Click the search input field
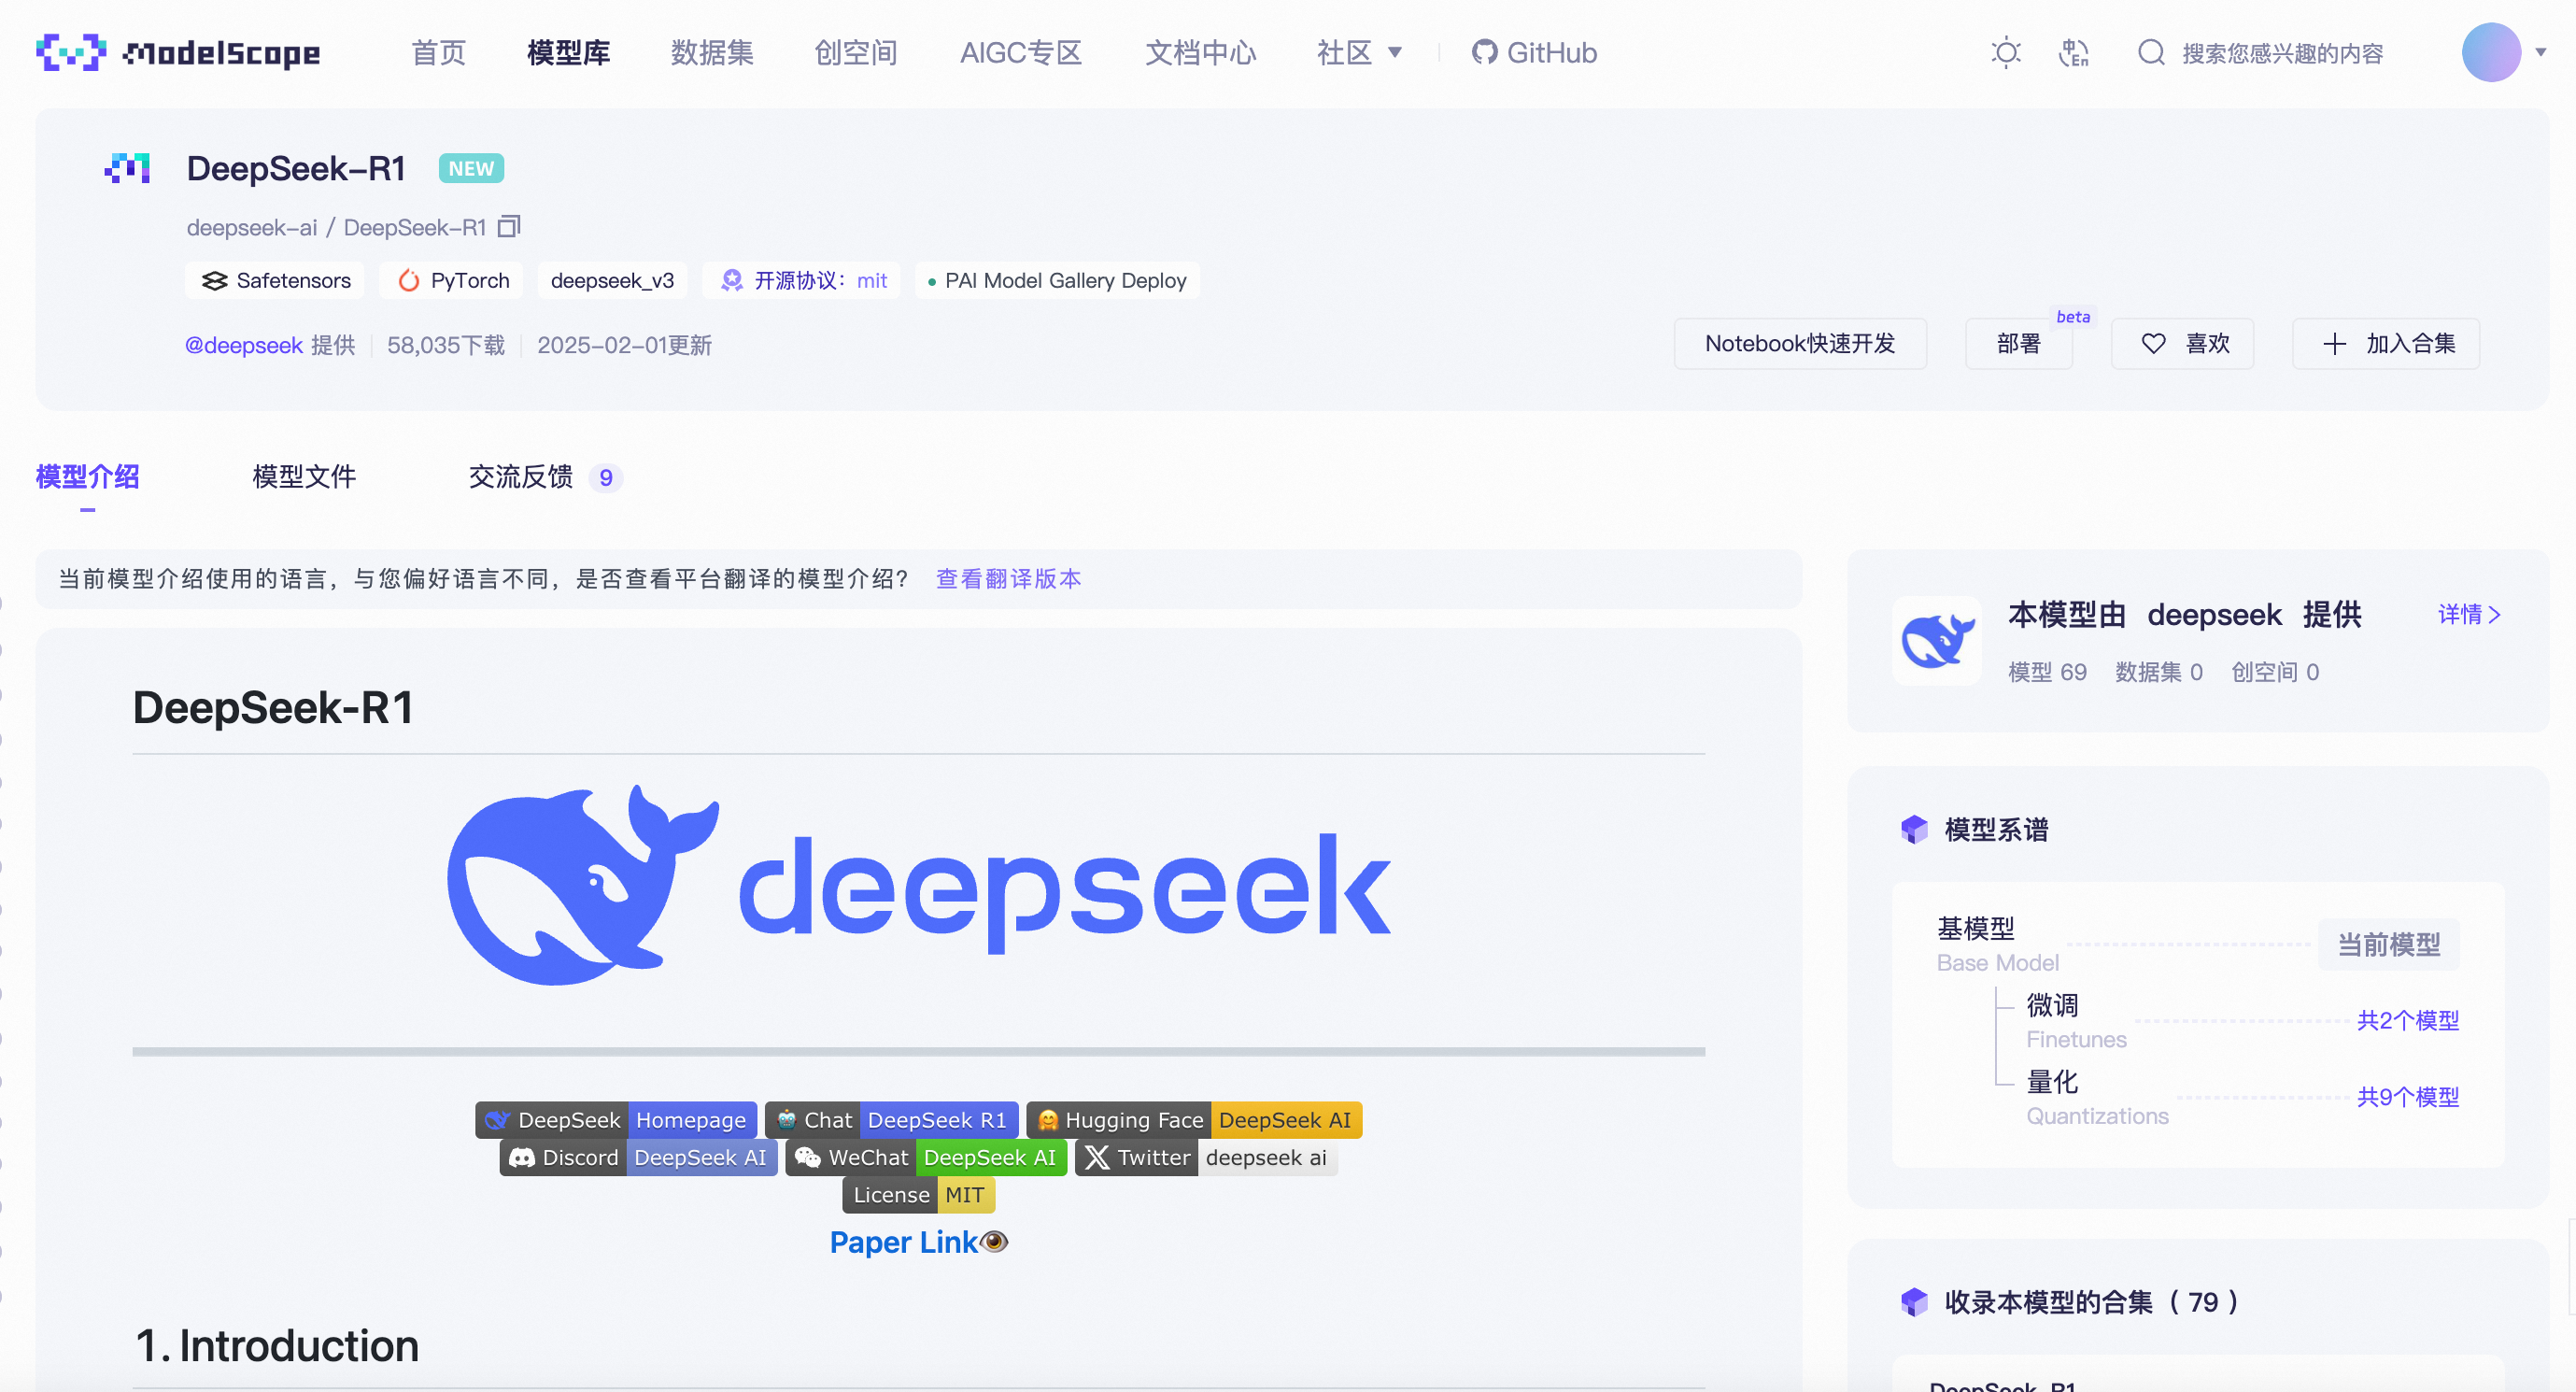The image size is (2576, 1392). coord(2282,53)
